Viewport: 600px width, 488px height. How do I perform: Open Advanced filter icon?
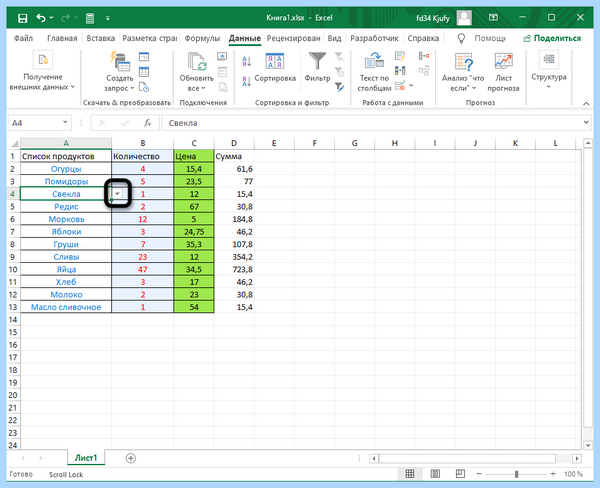click(339, 87)
